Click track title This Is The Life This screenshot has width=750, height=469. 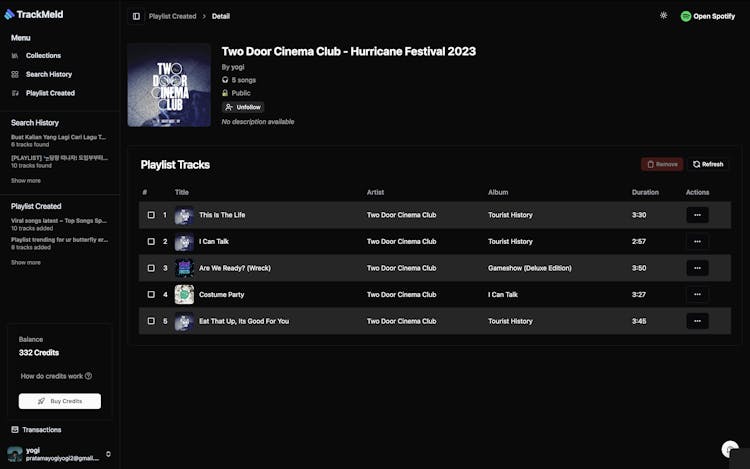[222, 215]
